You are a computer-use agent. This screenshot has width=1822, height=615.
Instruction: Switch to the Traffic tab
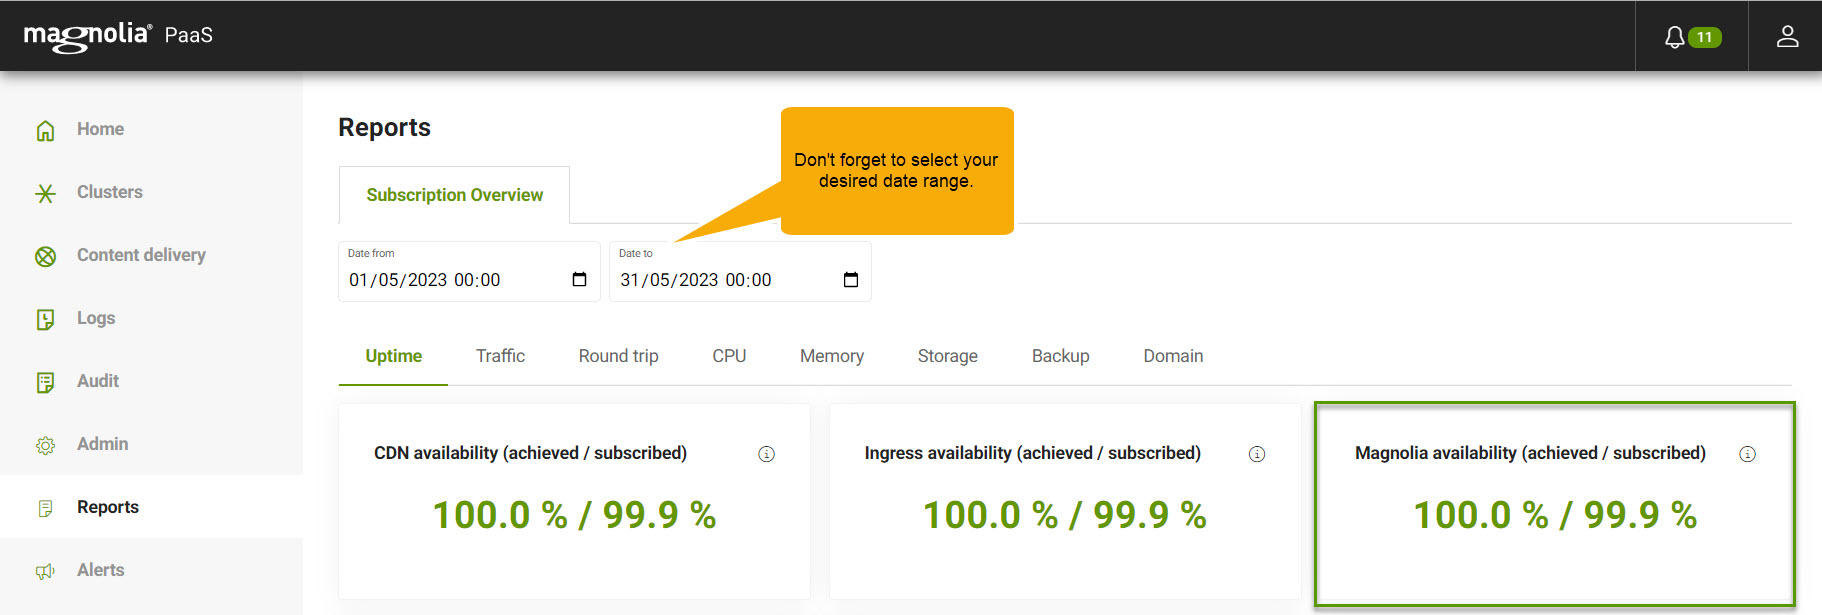pos(500,356)
